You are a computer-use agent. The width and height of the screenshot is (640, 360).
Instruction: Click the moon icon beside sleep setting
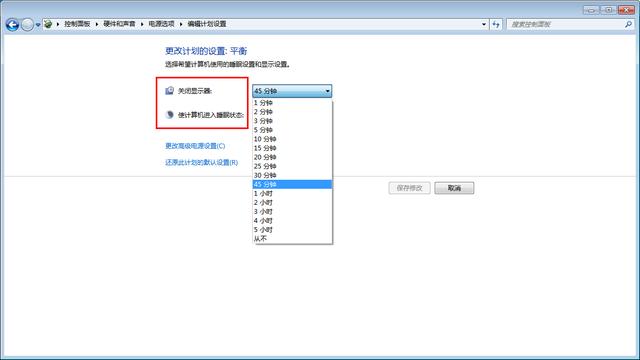coord(169,115)
